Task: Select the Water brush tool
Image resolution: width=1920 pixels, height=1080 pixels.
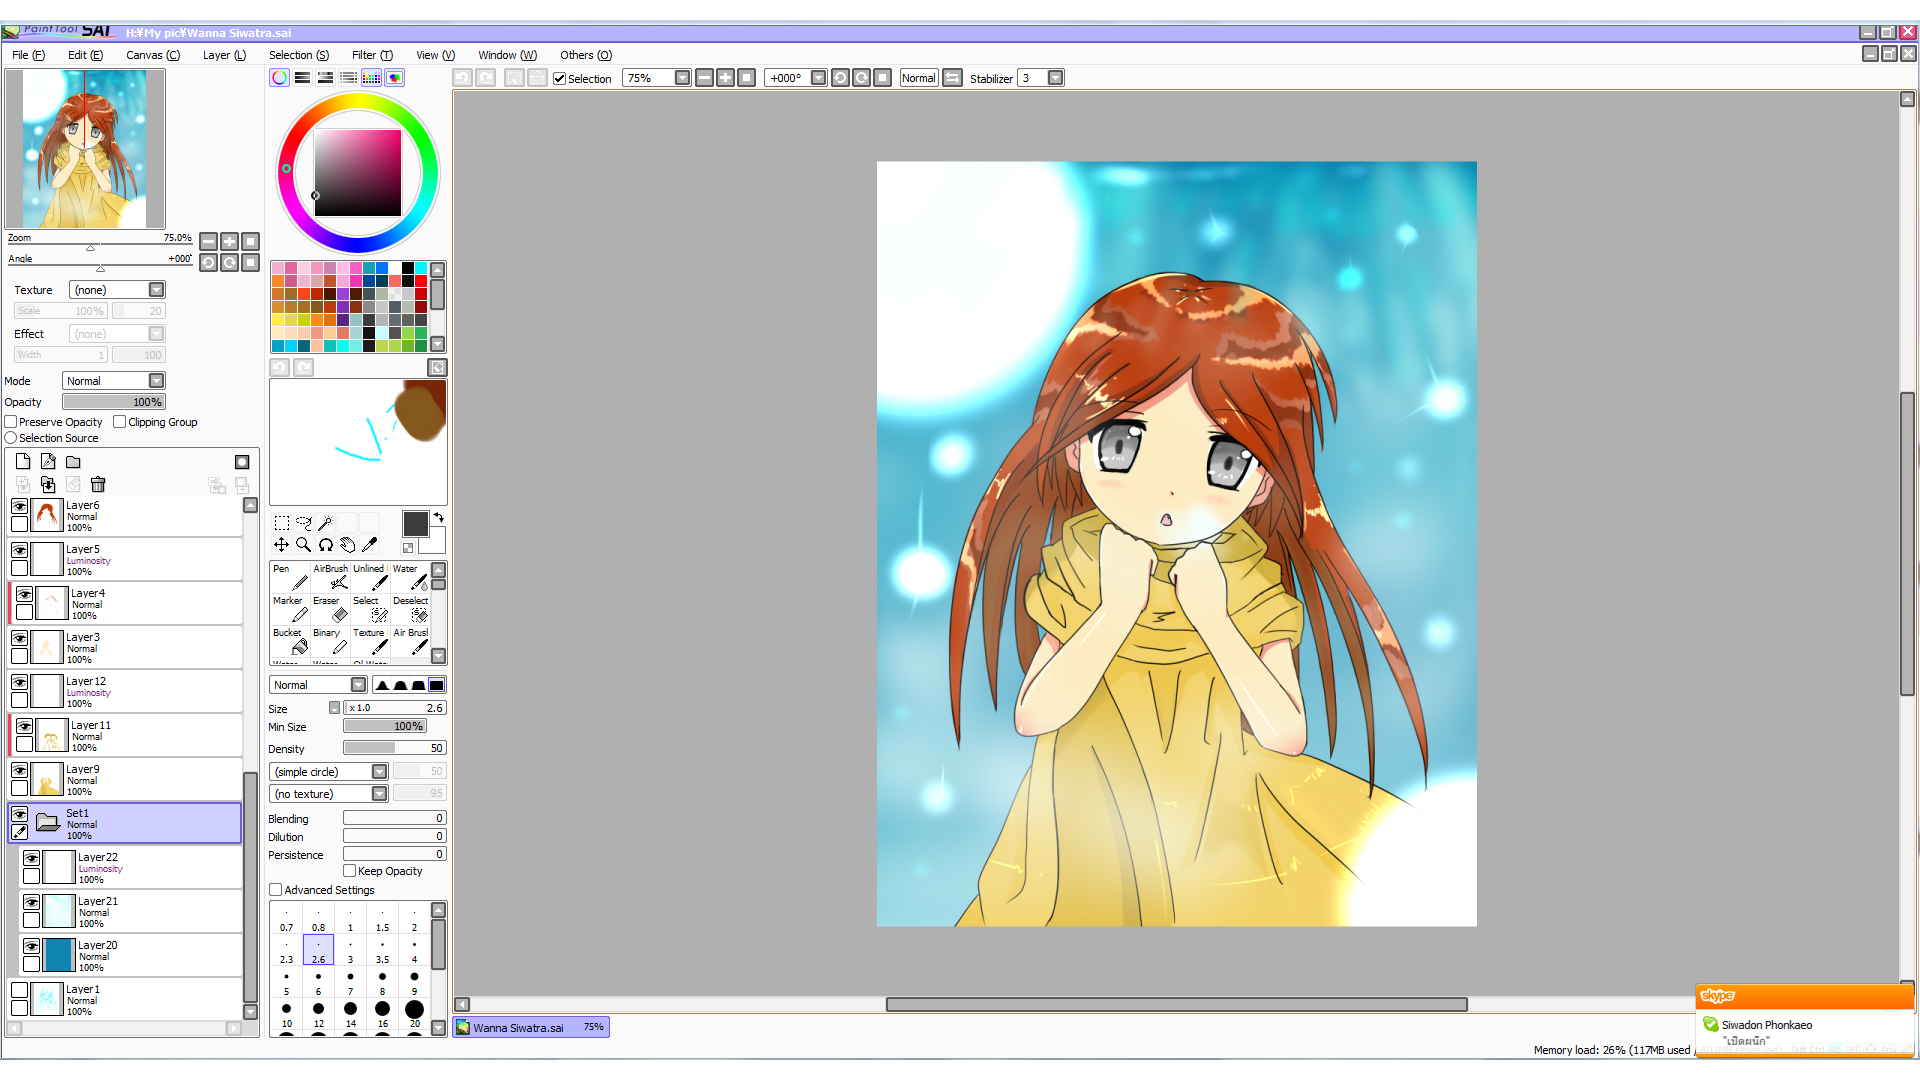Action: (x=410, y=577)
